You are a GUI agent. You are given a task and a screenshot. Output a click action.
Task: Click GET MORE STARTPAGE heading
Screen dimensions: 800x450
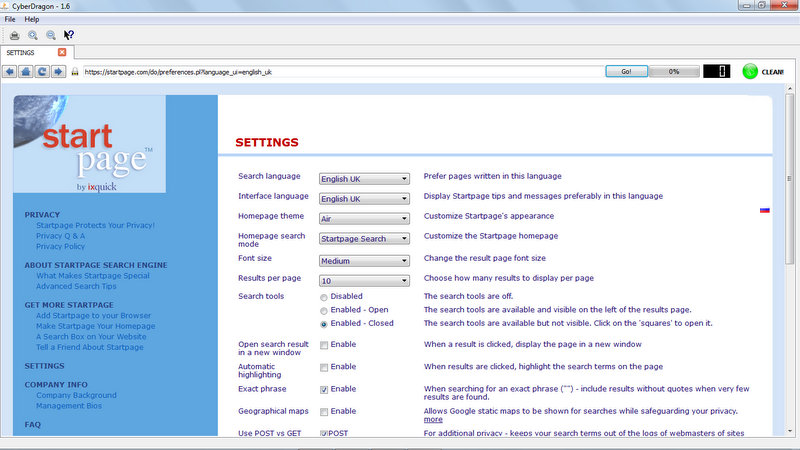(x=69, y=305)
